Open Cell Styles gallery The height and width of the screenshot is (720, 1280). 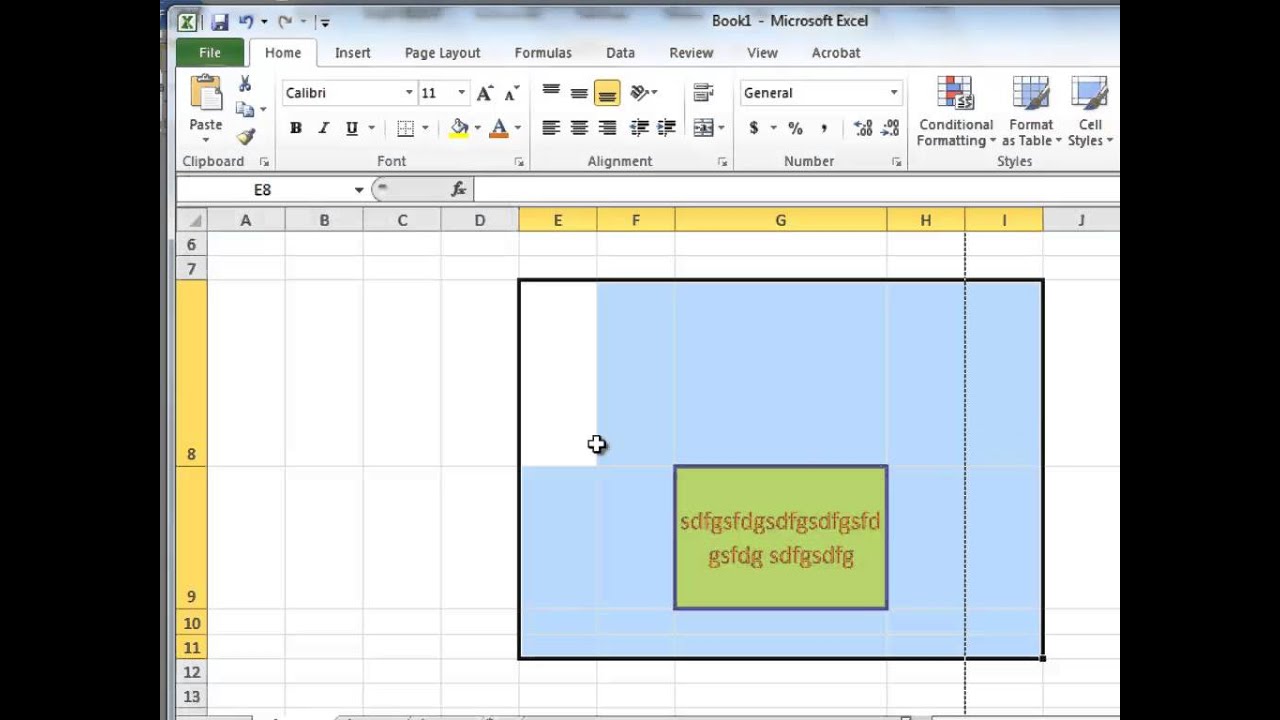pyautogui.click(x=1090, y=112)
